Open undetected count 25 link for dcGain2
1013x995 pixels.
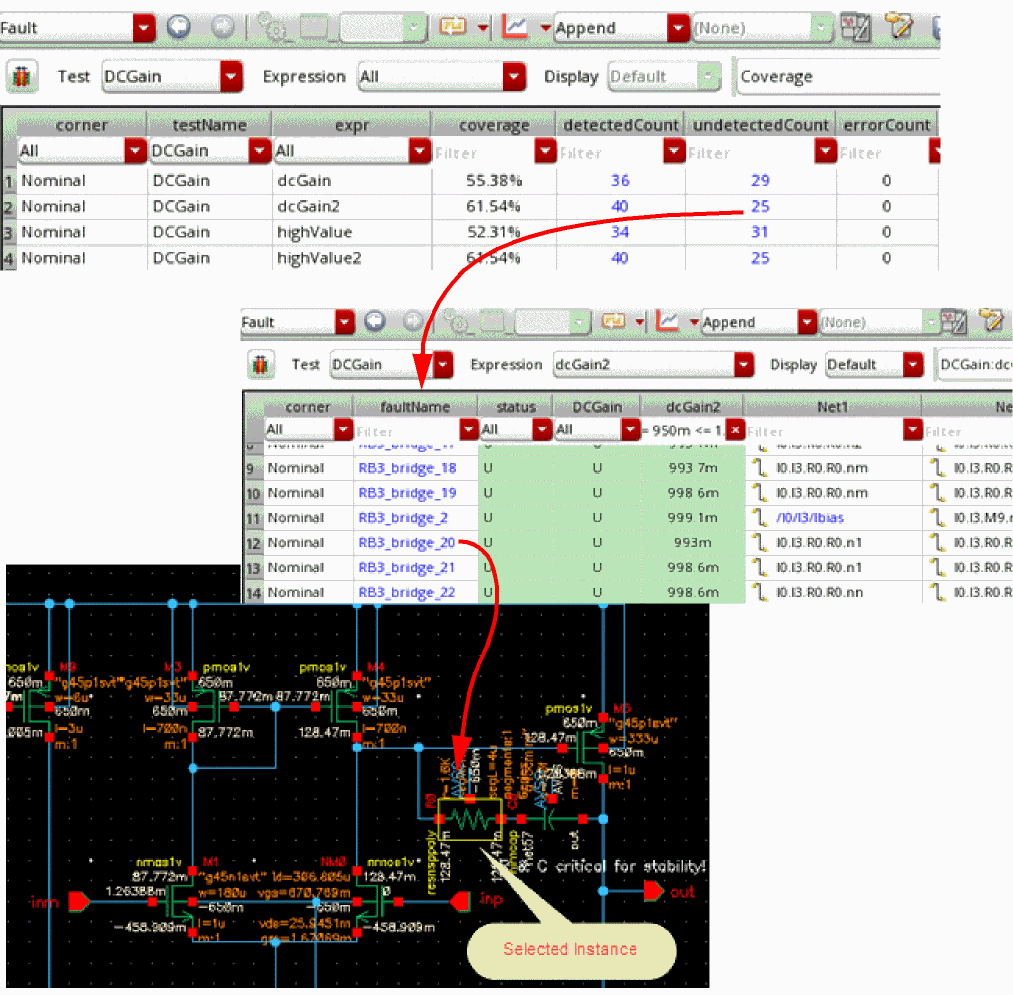pos(759,206)
